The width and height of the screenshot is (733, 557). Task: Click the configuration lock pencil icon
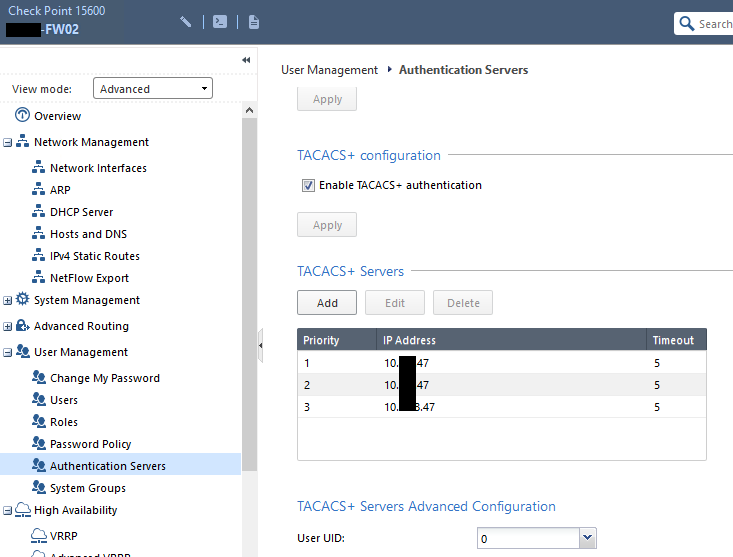click(186, 21)
